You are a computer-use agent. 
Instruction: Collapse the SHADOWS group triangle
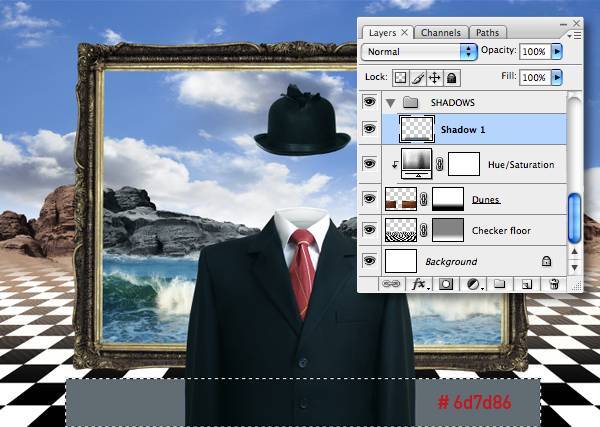click(390, 103)
